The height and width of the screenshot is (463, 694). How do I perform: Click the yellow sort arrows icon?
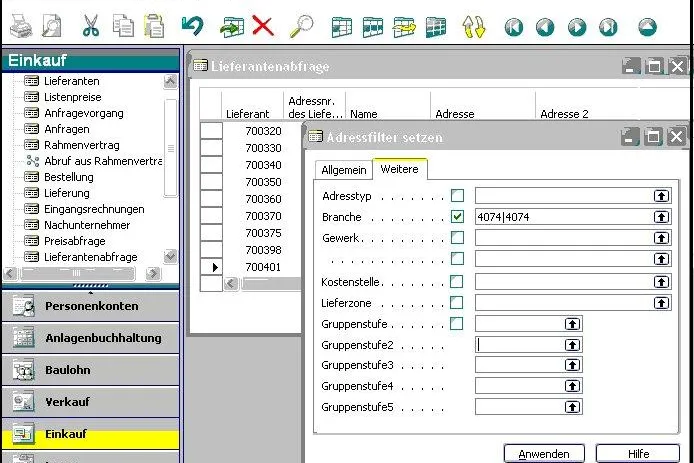pyautogui.click(x=474, y=26)
